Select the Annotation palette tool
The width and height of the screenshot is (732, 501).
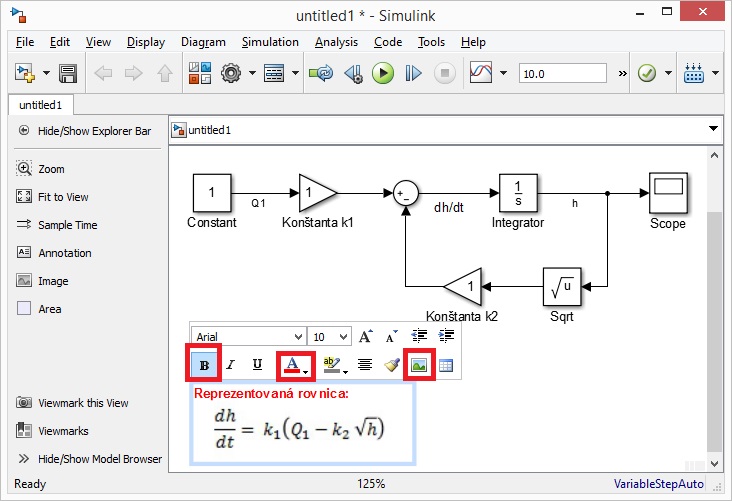pos(54,253)
